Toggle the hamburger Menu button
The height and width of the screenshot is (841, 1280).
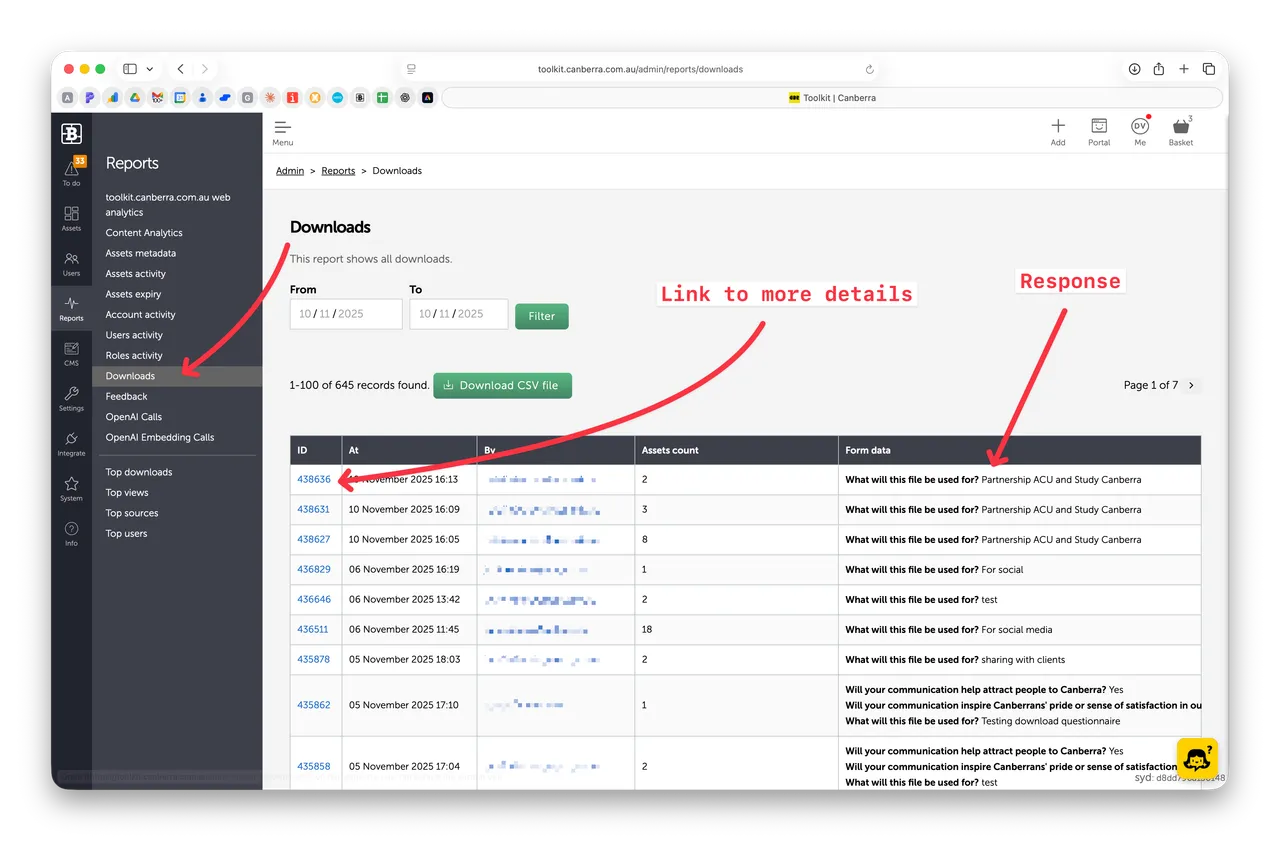tap(283, 132)
